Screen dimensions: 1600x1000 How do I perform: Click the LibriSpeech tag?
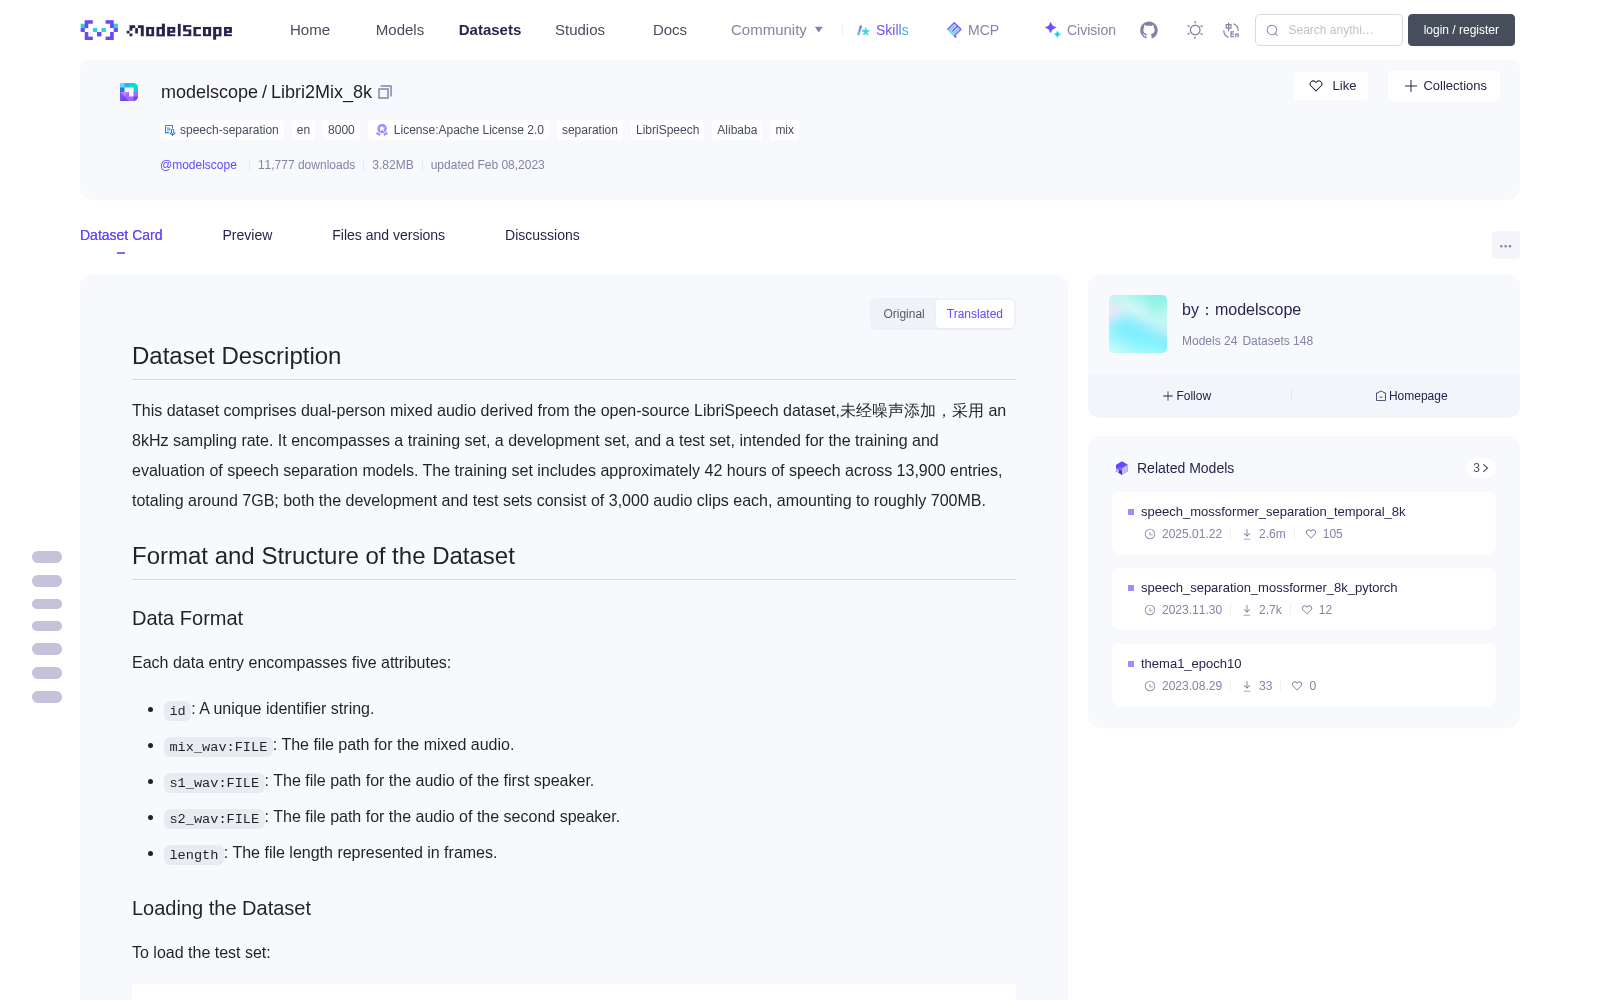click(668, 130)
